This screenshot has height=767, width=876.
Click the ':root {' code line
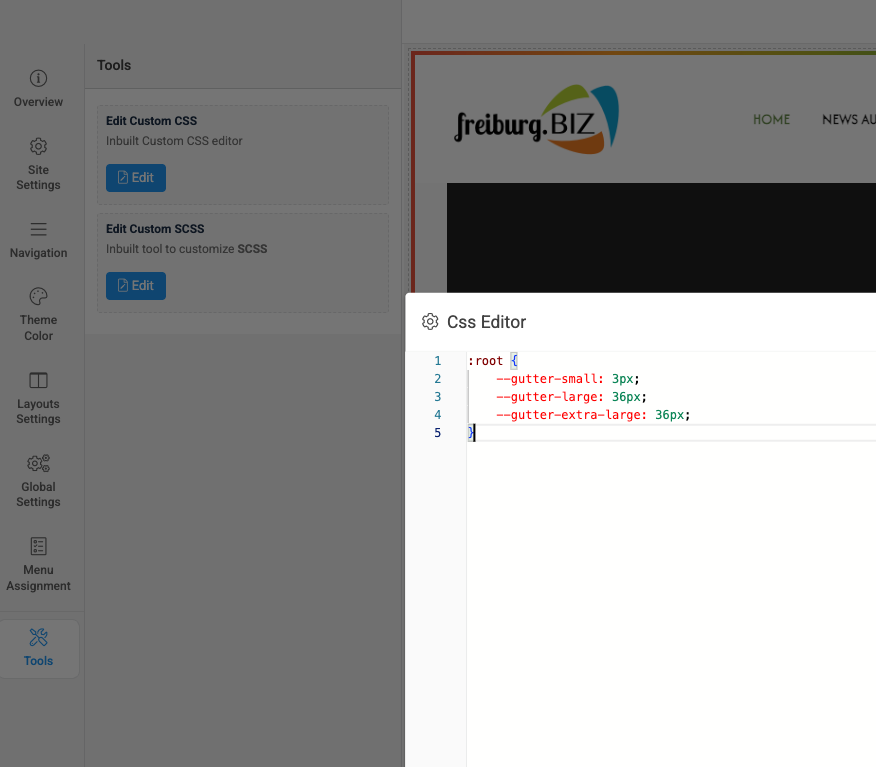493,361
